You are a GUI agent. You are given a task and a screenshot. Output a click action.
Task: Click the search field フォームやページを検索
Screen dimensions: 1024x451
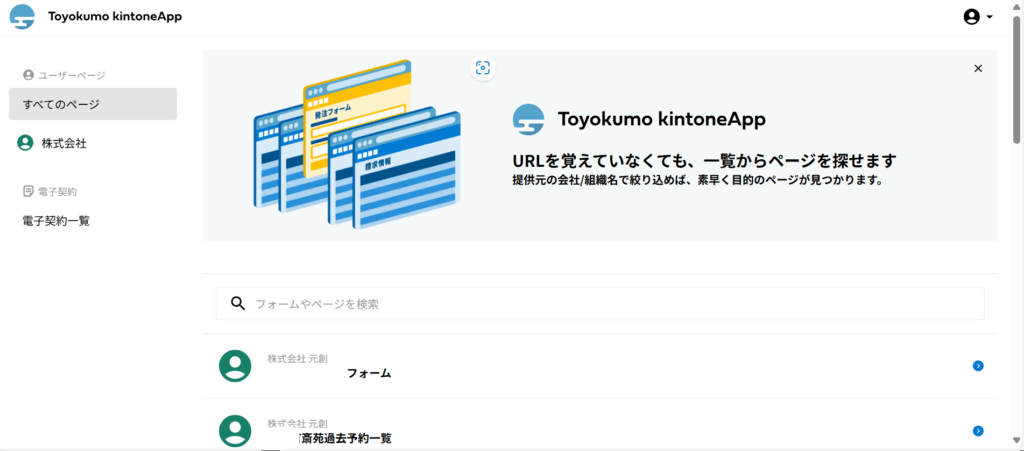tap(600, 303)
